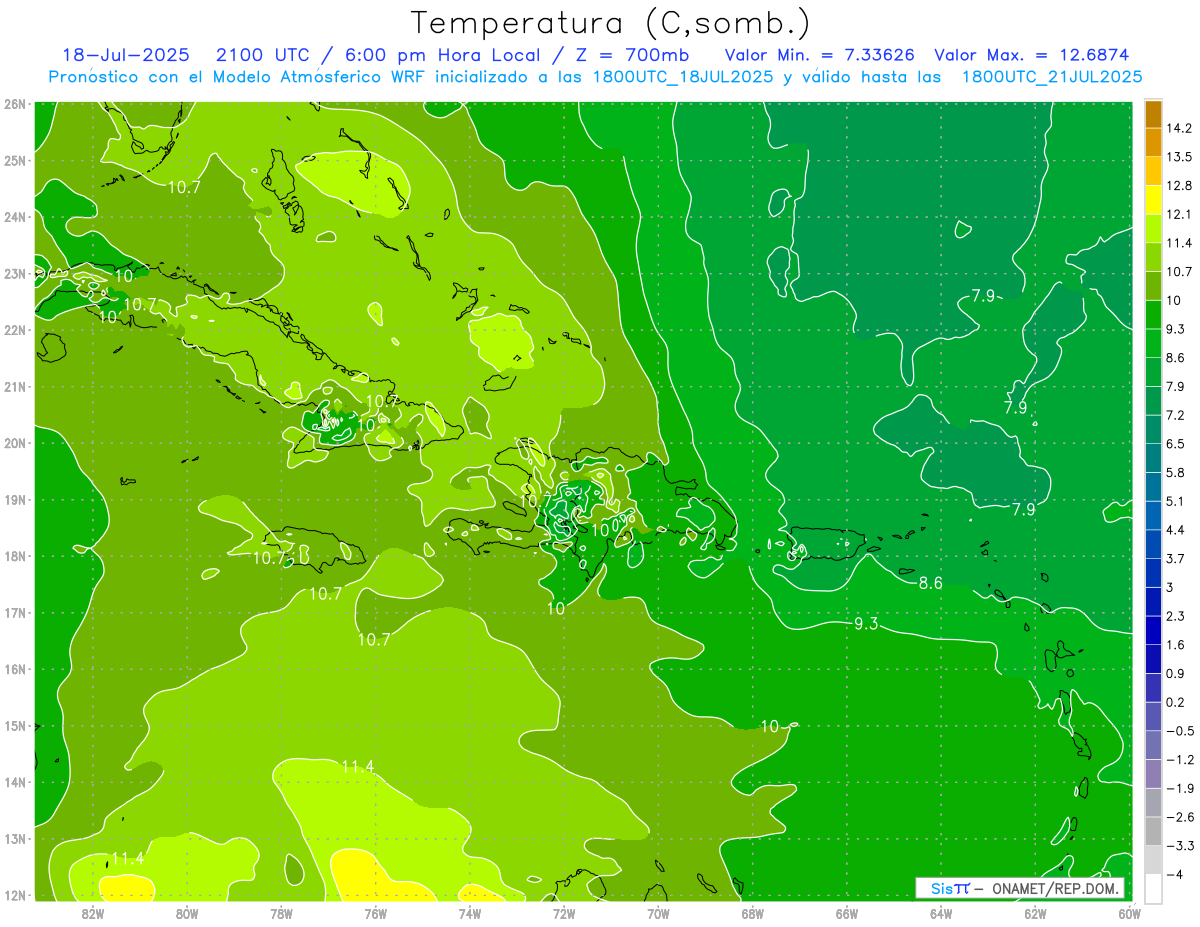Screen dimensions: 1200x927
Task: Click the 0.2 legend value
Action: [1175, 702]
